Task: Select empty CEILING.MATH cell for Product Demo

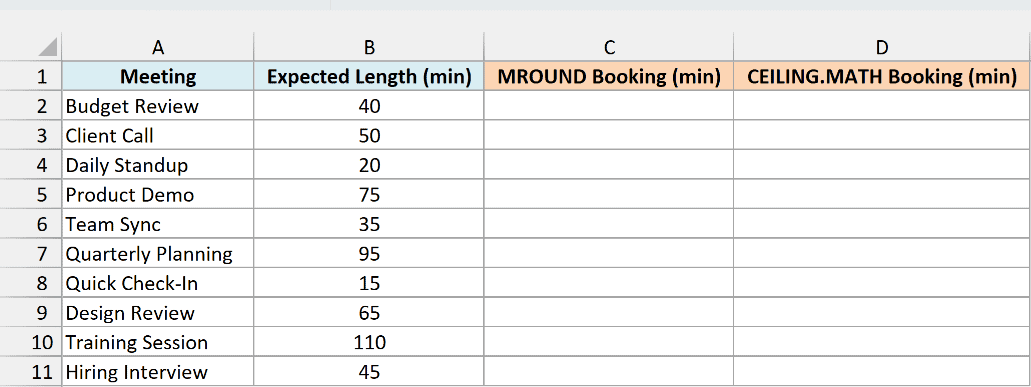Action: [x=882, y=194]
